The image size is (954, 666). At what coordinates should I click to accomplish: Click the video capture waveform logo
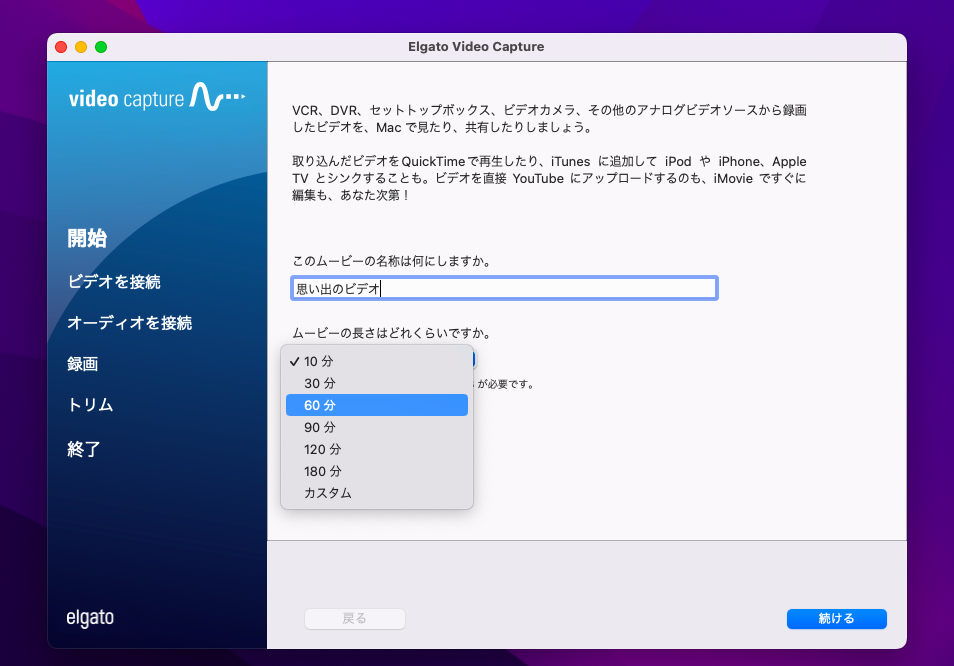click(157, 98)
